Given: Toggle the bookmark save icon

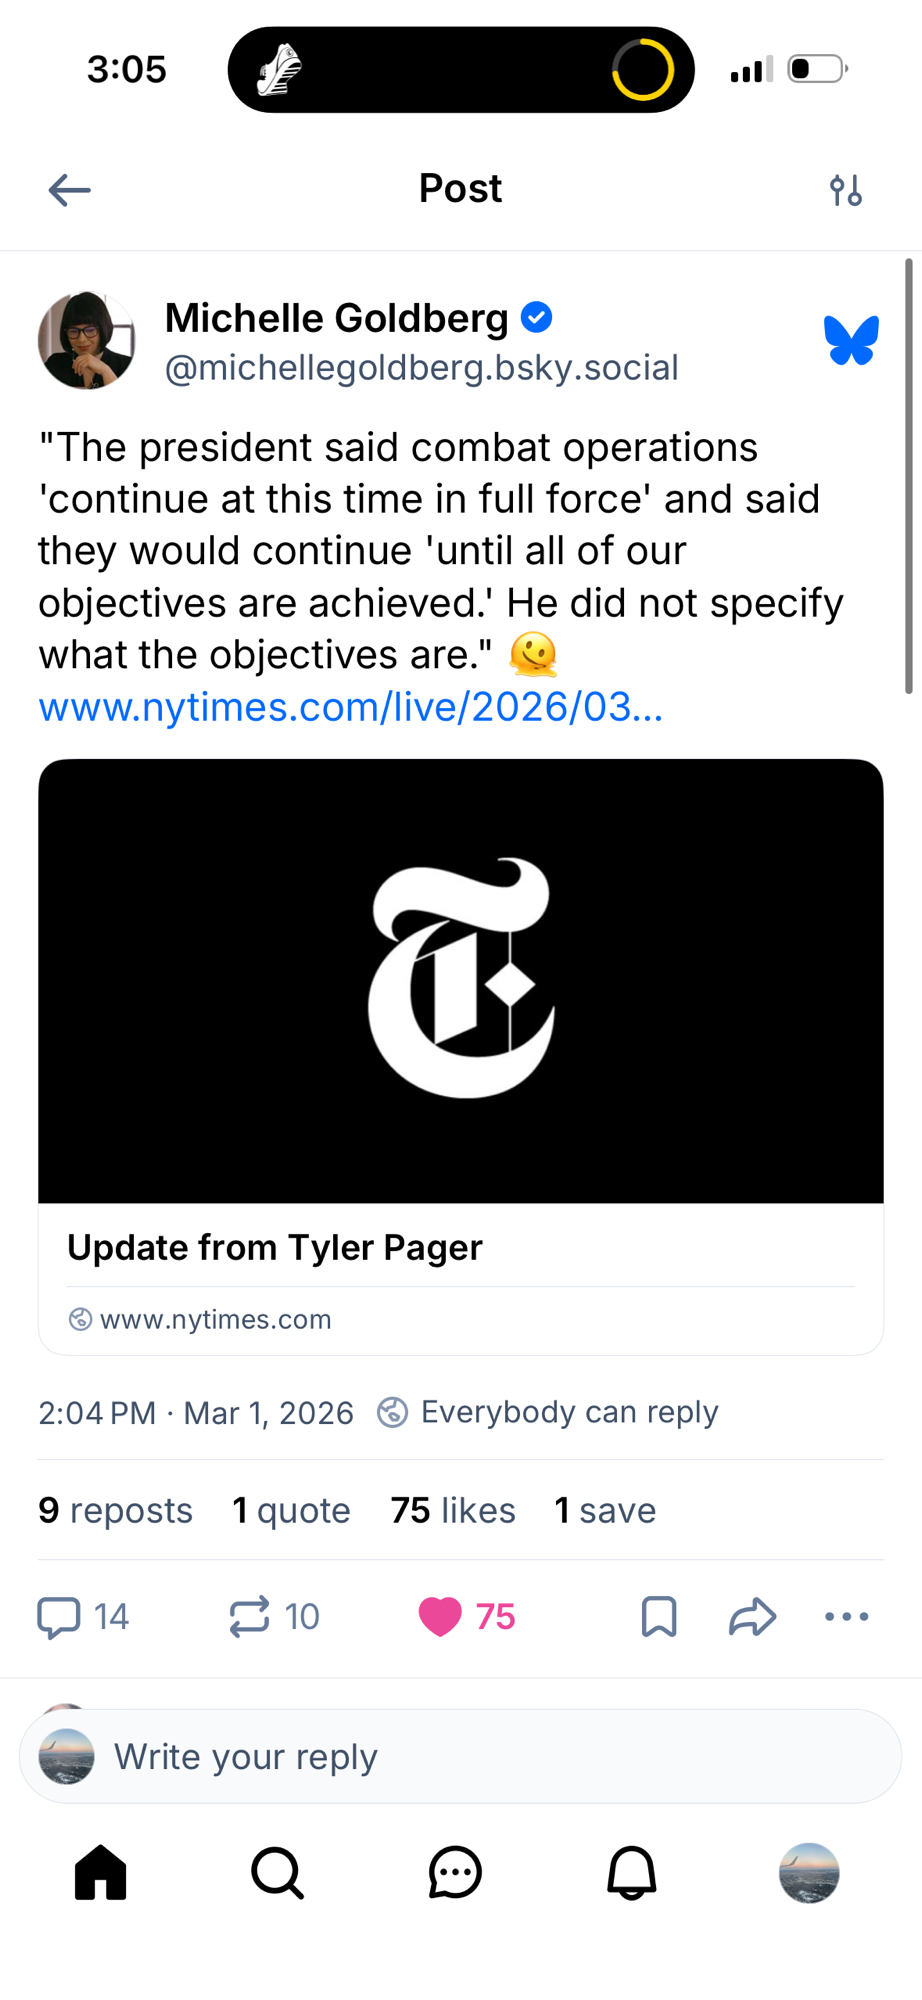Looking at the screenshot, I should point(659,1617).
